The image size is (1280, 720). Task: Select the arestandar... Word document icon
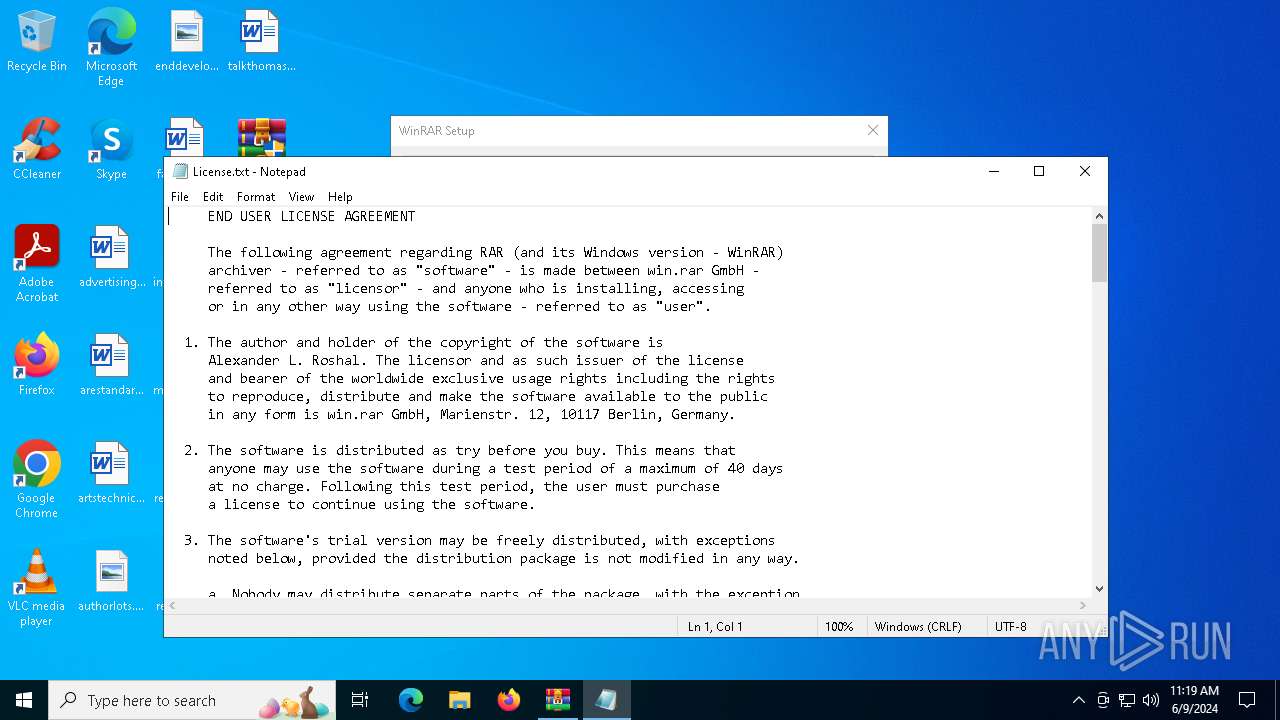pyautogui.click(x=111, y=366)
